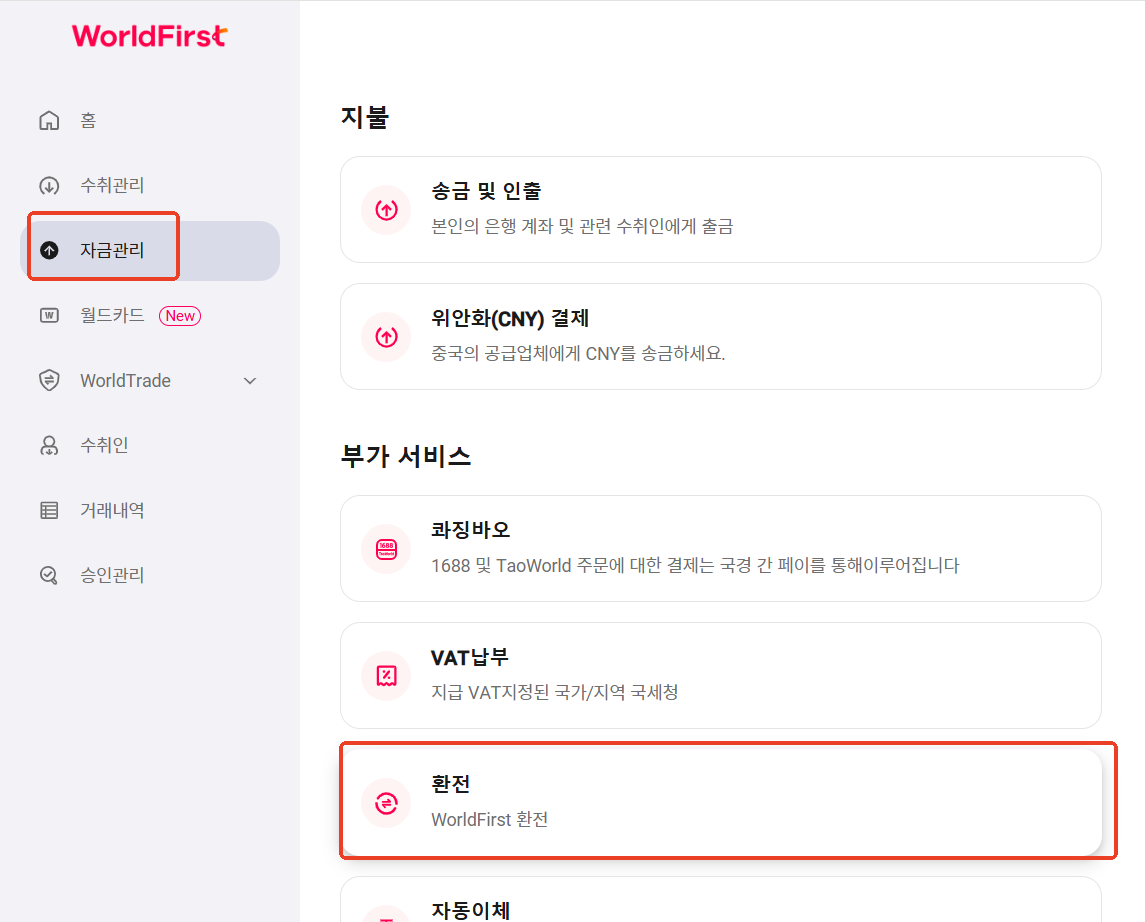Click the VAT납부 receipt percent icon
The height and width of the screenshot is (922, 1145).
tap(386, 676)
